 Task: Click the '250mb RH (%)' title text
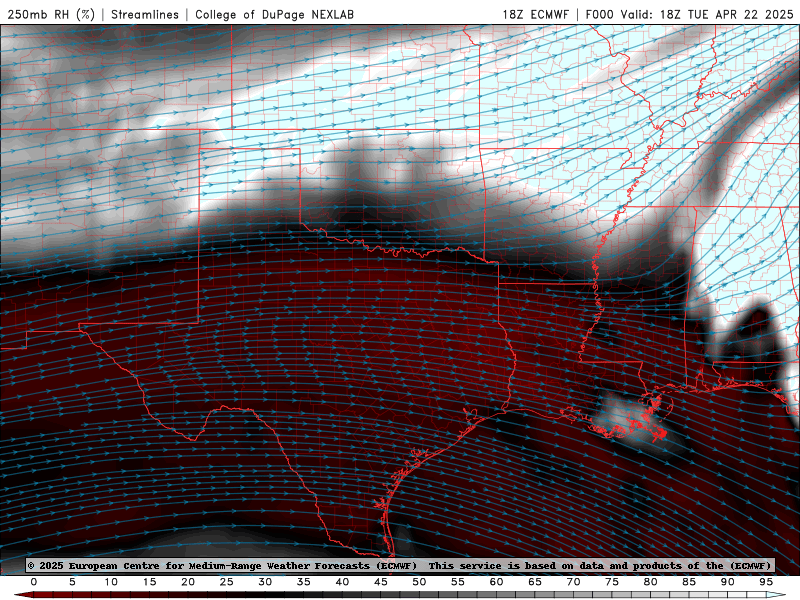click(x=51, y=14)
